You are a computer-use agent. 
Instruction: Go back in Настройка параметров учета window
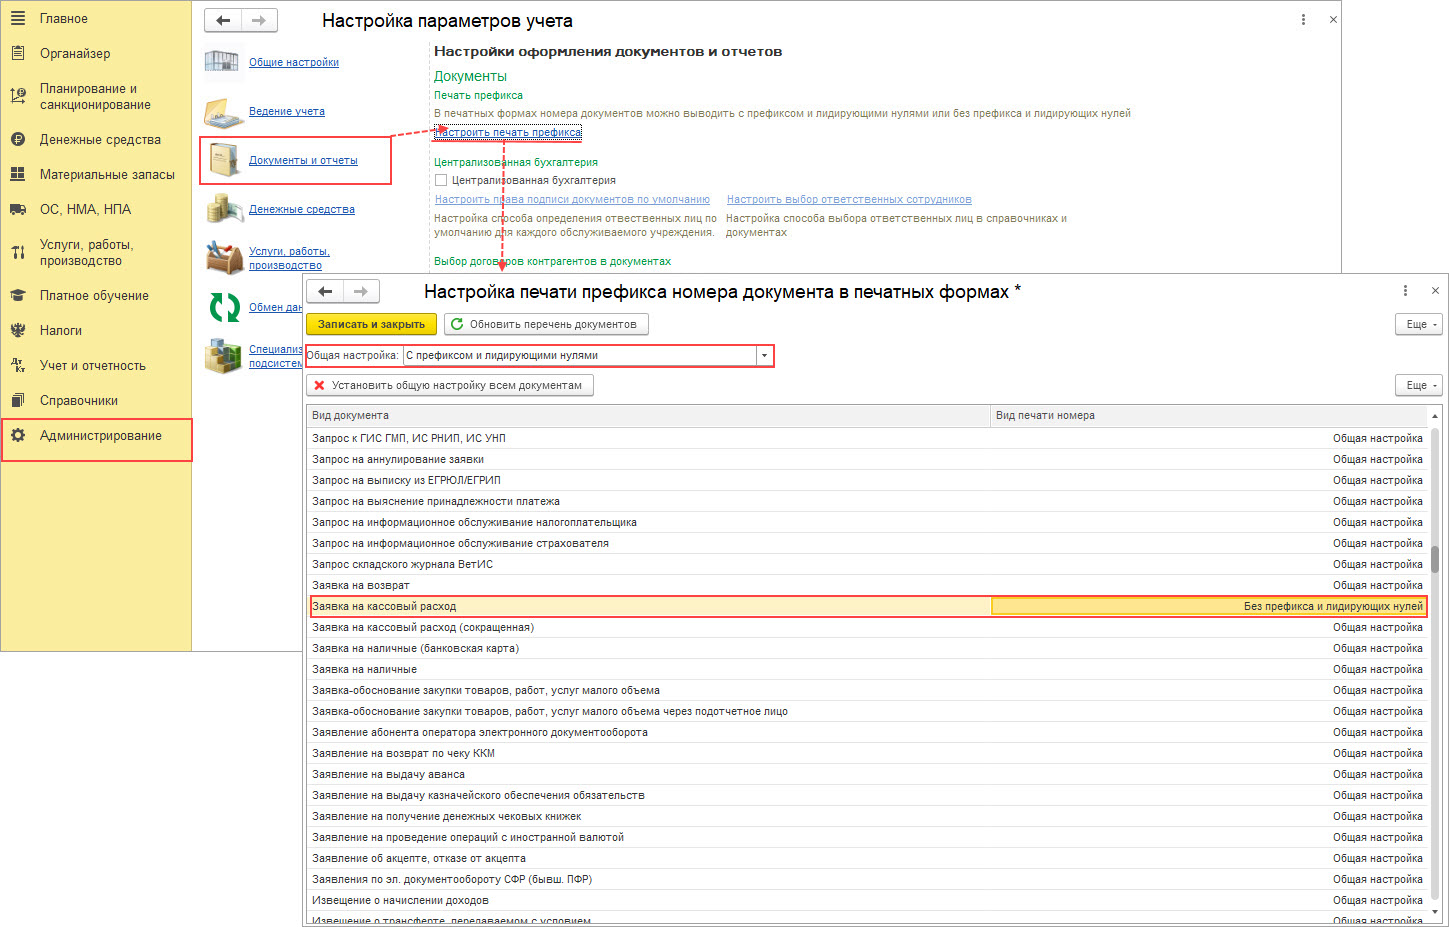click(x=223, y=20)
